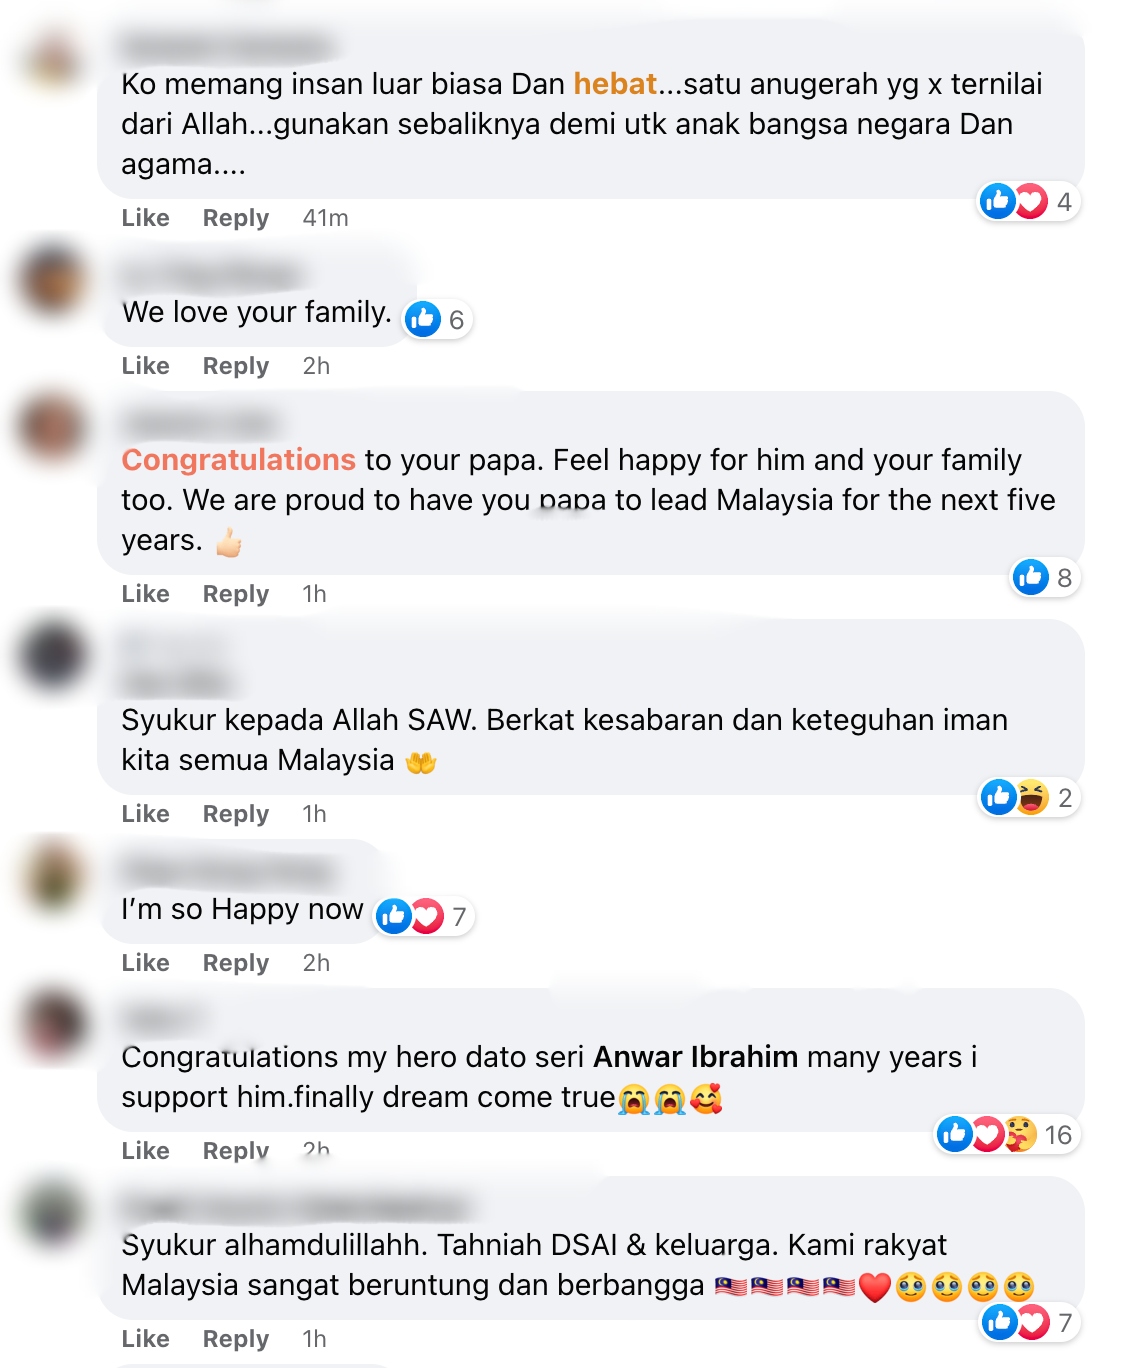Like the "We love your family" comment

(146, 366)
